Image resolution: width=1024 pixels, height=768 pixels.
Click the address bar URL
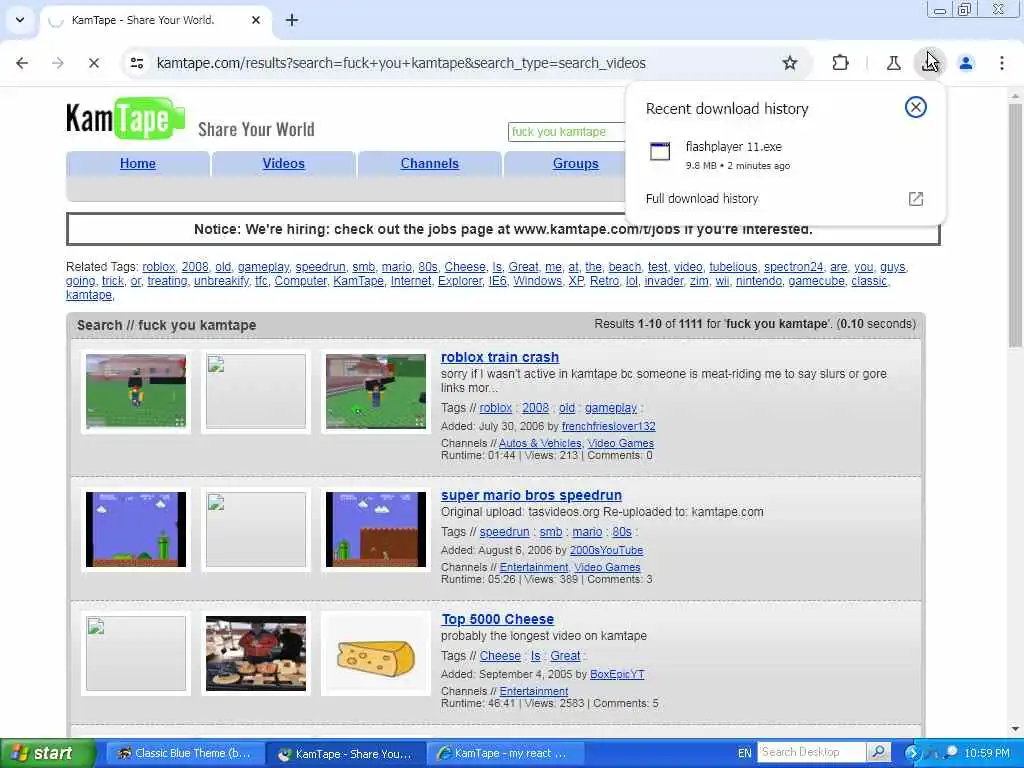coord(401,63)
